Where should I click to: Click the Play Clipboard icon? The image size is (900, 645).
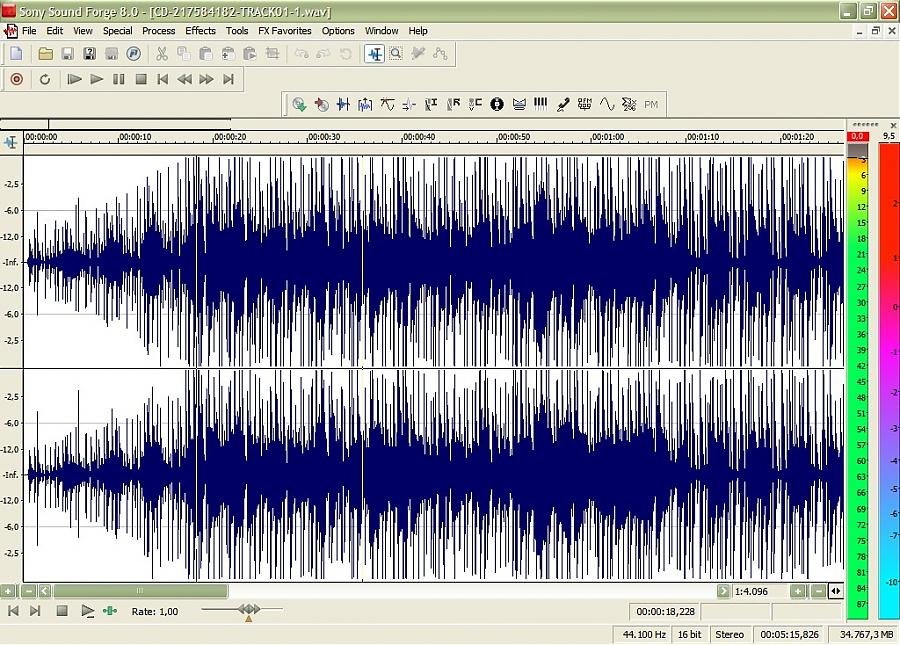pos(250,54)
